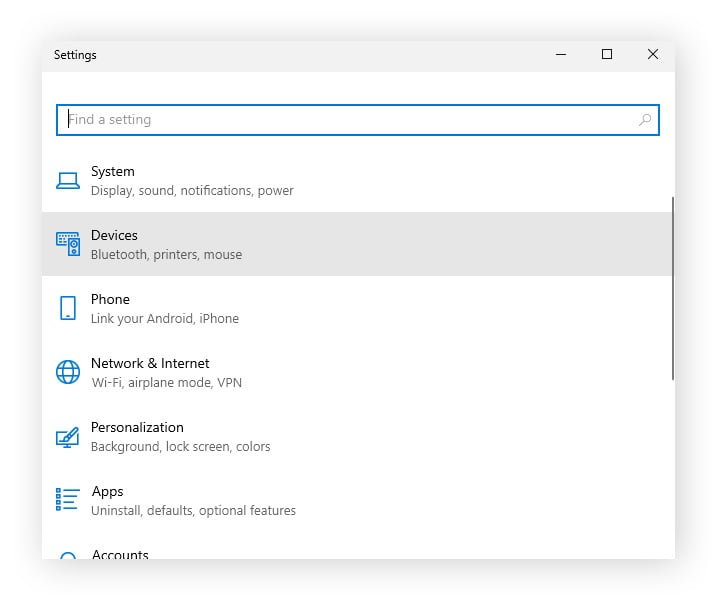Minimize the Settings window
This screenshot has height=599, width=717.
pyautogui.click(x=560, y=55)
